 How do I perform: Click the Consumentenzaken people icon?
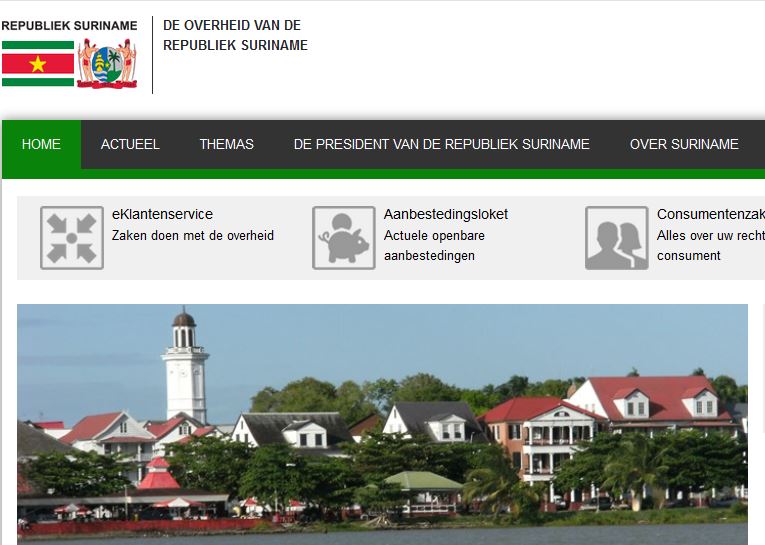click(x=616, y=238)
